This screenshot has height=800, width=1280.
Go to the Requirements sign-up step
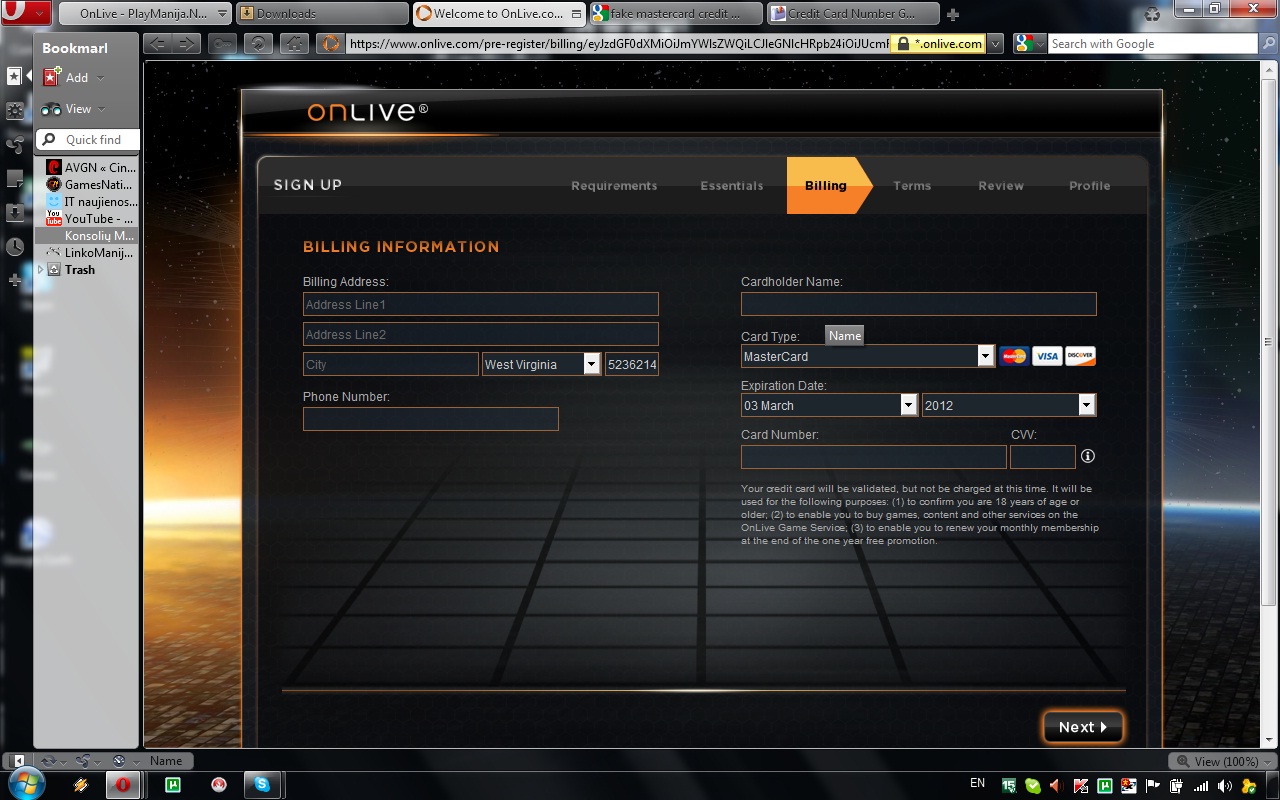(614, 186)
